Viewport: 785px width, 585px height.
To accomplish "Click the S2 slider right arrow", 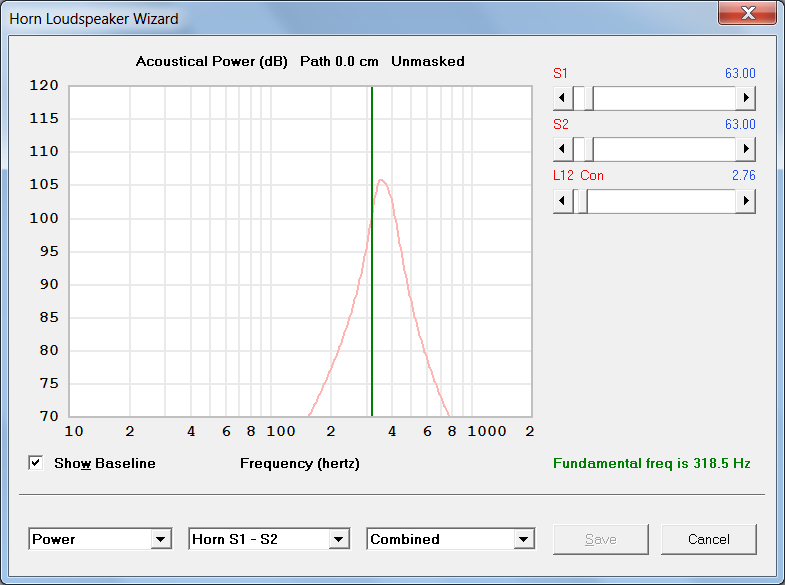I will (x=745, y=149).
